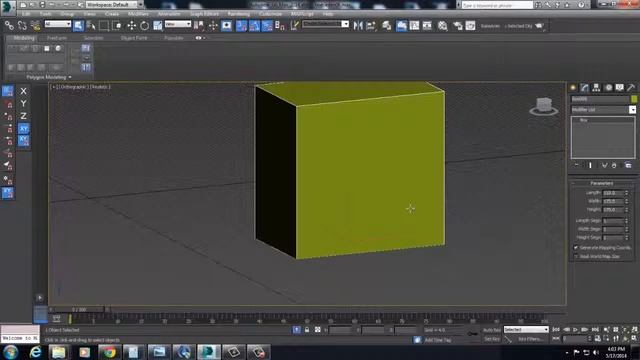Open the Display command panel tab
Image resolution: width=640 pixels, height=360 pixels.
tap(620, 87)
